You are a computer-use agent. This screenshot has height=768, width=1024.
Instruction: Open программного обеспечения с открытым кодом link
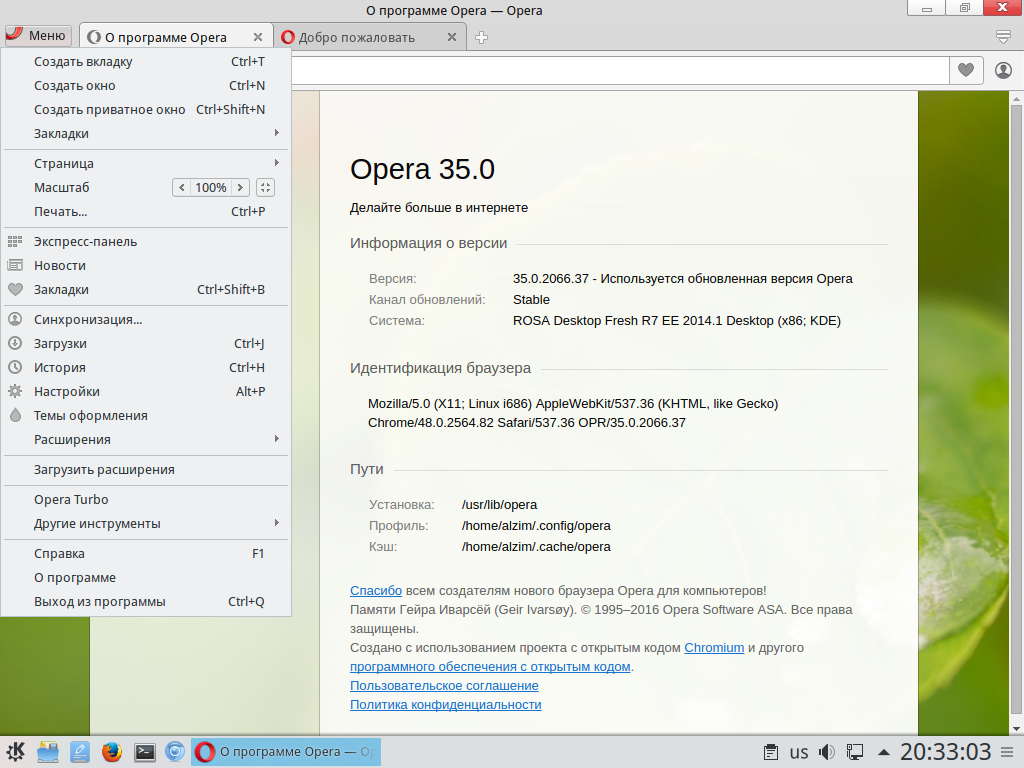click(x=490, y=666)
